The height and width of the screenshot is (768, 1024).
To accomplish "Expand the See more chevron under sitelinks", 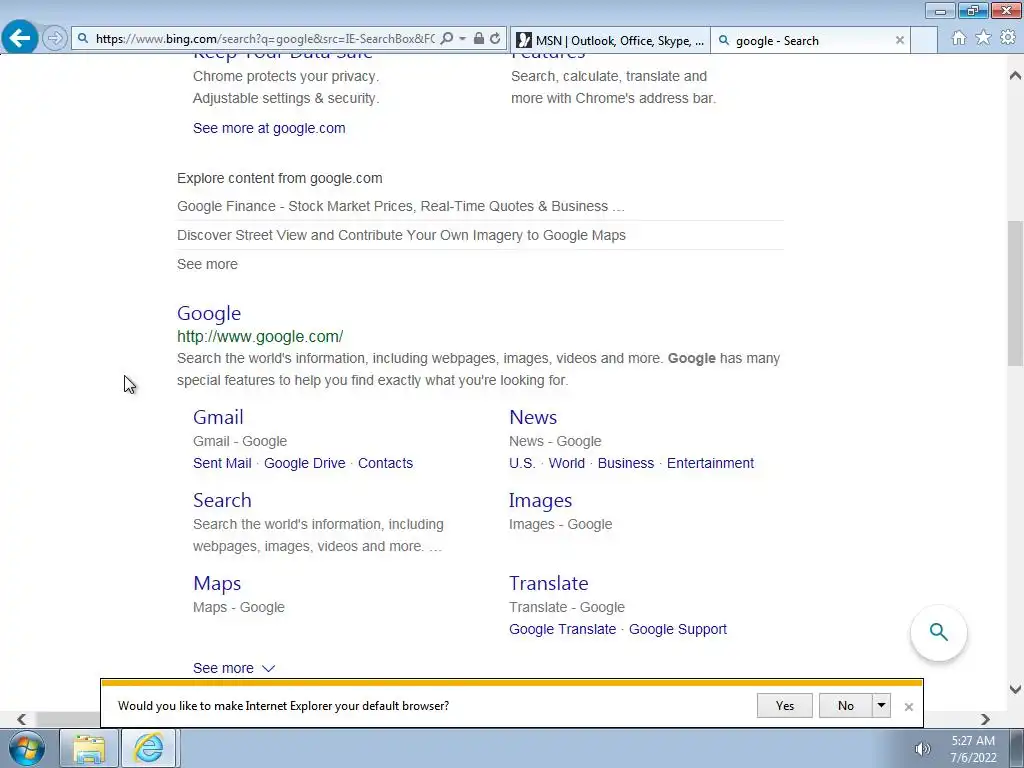I will pos(268,668).
